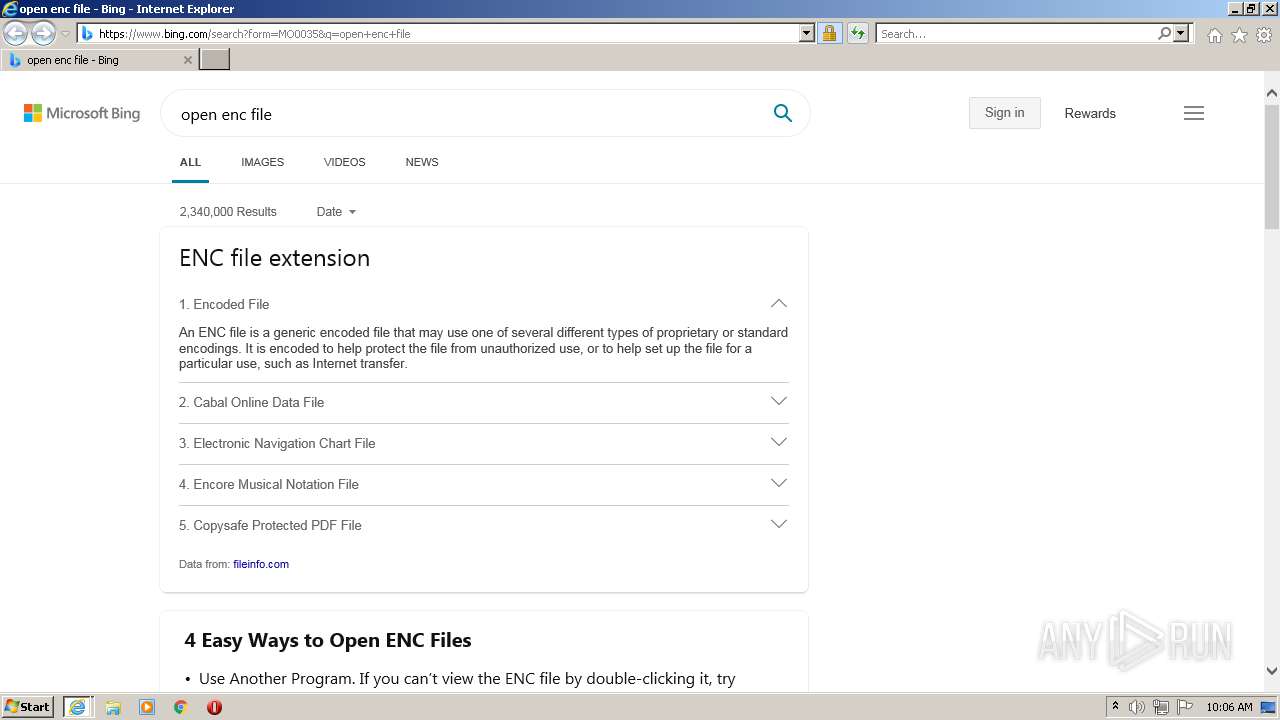This screenshot has height=720, width=1280.
Task: Open a new blank tab
Action: coord(215,60)
